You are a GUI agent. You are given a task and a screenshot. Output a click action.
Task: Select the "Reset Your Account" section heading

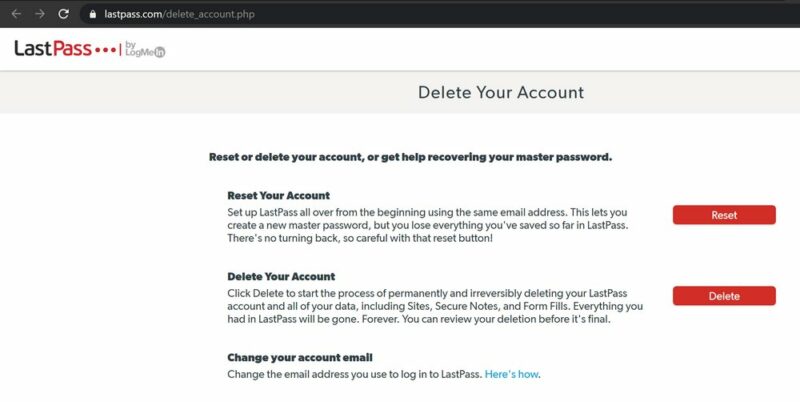(278, 195)
